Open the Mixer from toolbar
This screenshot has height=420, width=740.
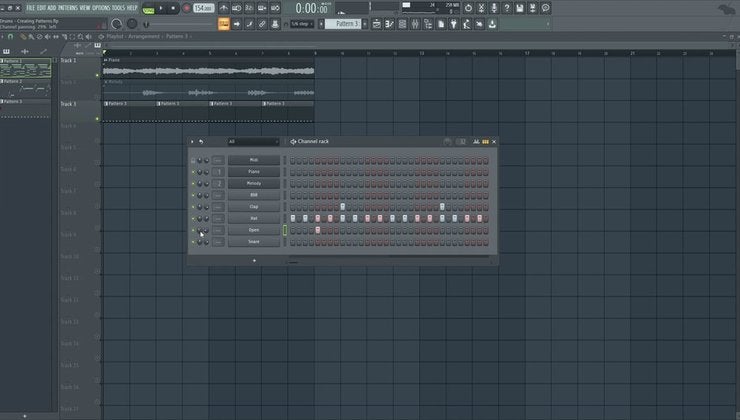point(415,24)
